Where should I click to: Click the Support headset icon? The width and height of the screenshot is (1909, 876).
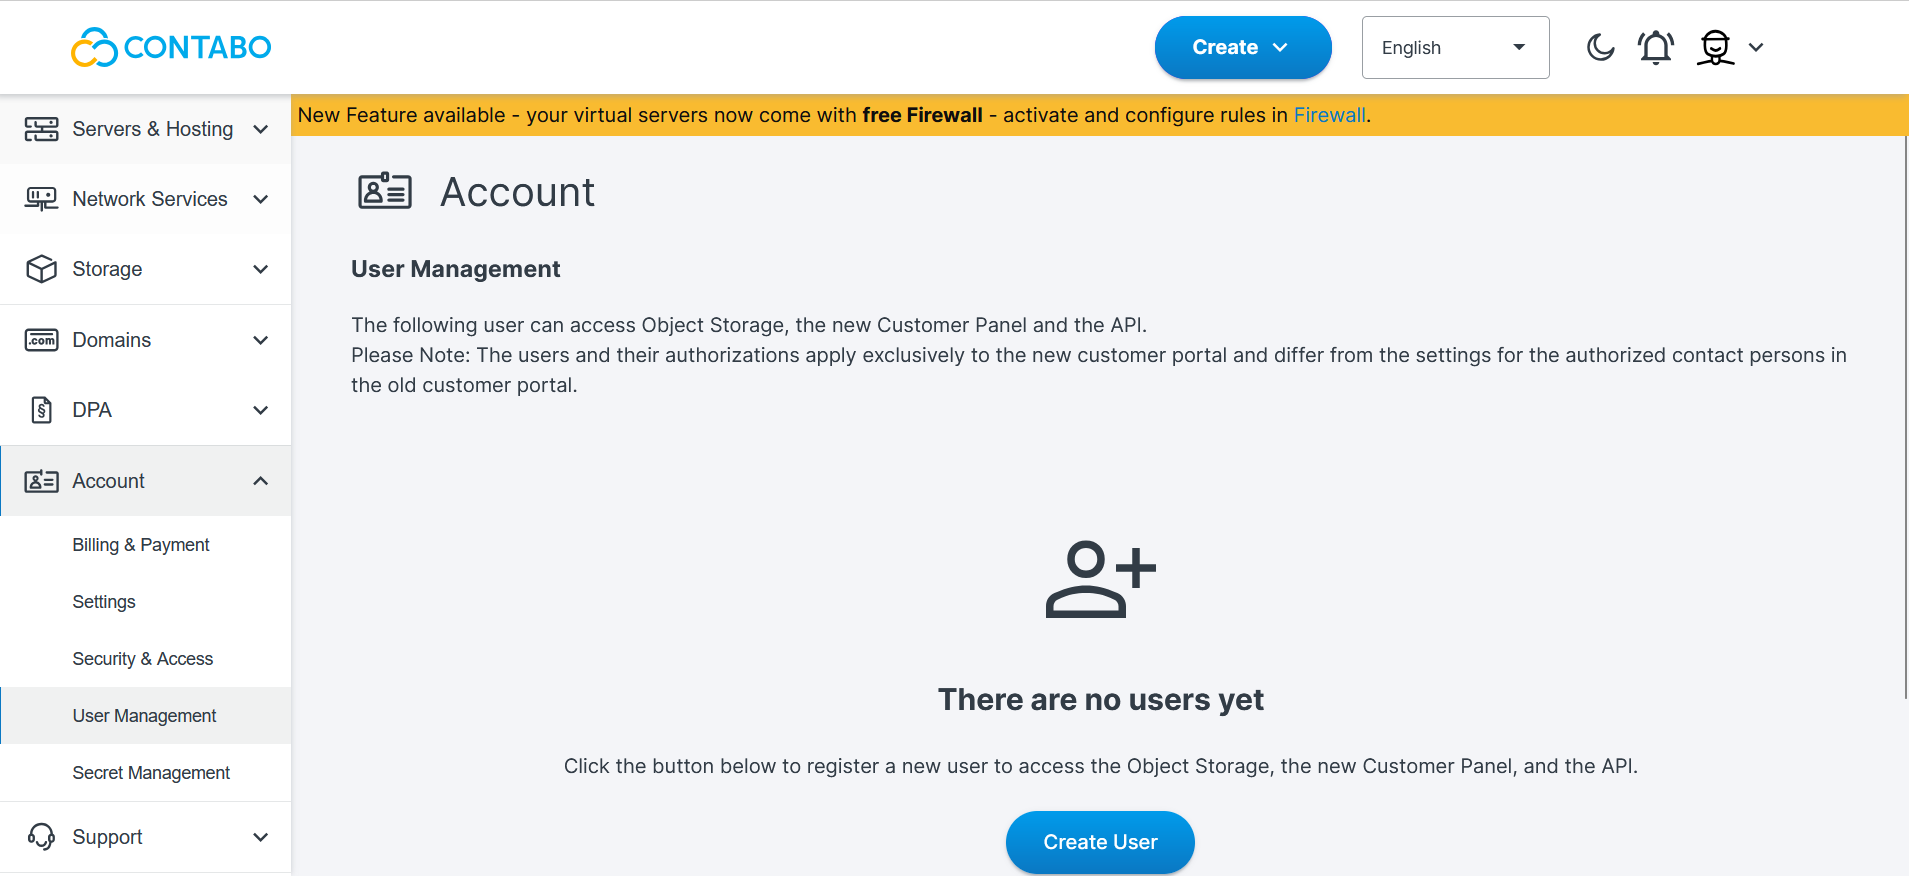click(41, 837)
